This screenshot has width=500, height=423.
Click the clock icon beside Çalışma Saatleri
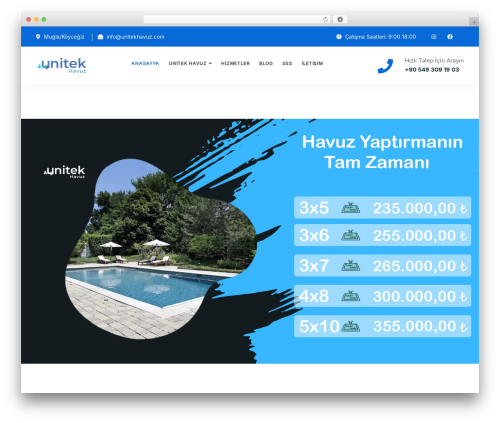pos(339,37)
